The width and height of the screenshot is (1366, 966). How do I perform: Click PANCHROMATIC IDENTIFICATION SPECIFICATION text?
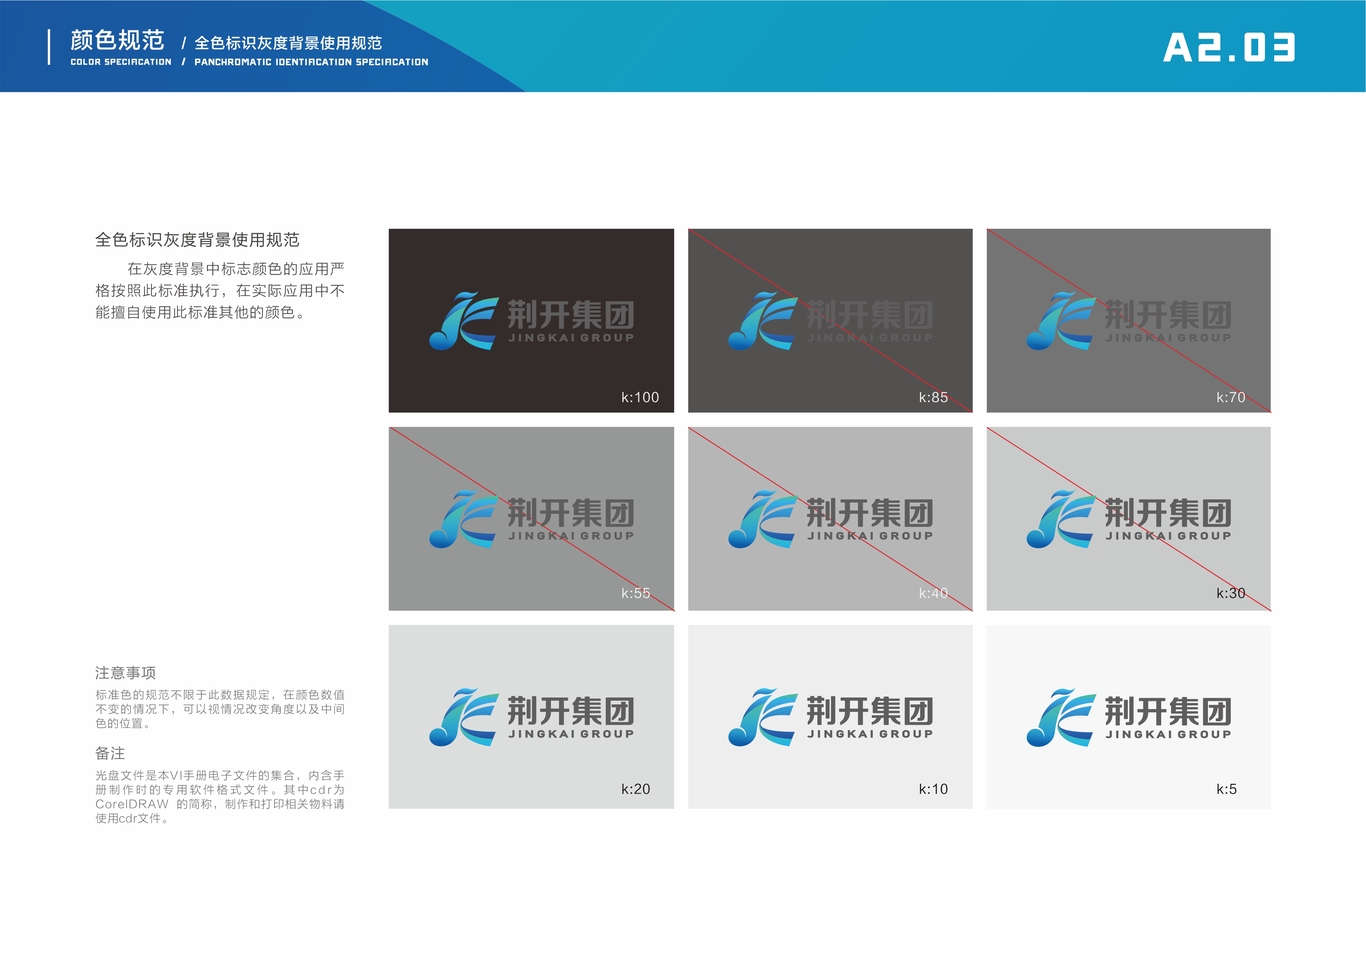coord(311,62)
